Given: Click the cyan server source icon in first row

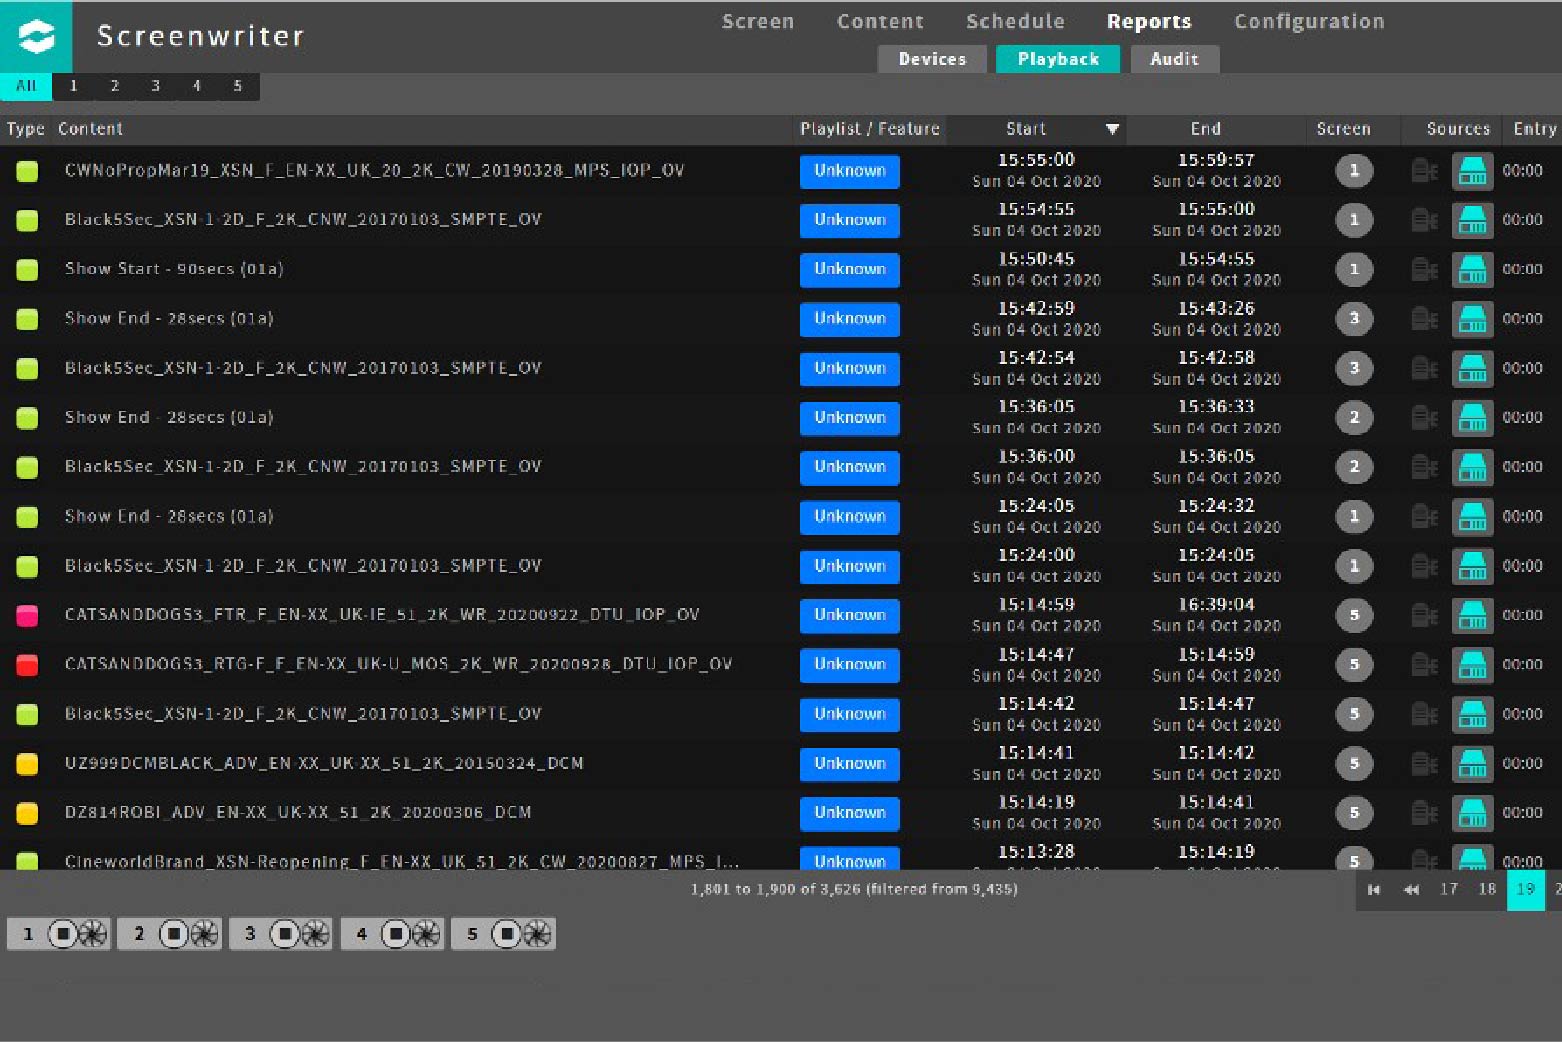Looking at the screenshot, I should pyautogui.click(x=1472, y=171).
